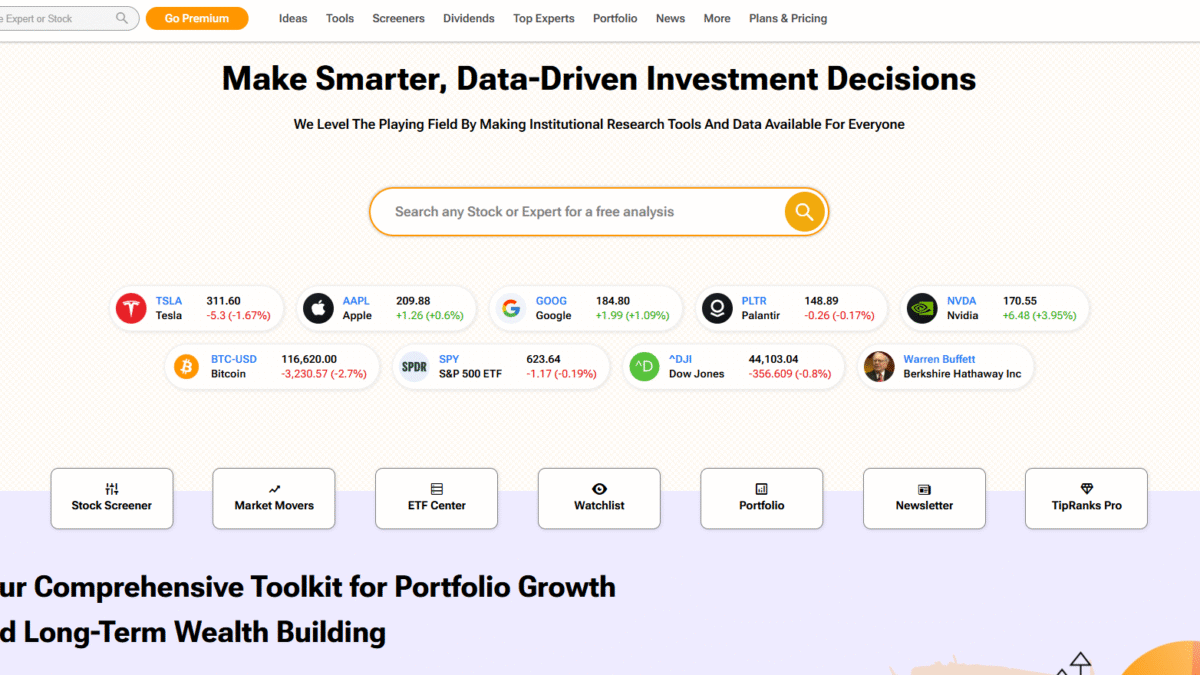Viewport: 1200px width, 675px height.
Task: Open the Screeners navigation menu
Action: [398, 18]
